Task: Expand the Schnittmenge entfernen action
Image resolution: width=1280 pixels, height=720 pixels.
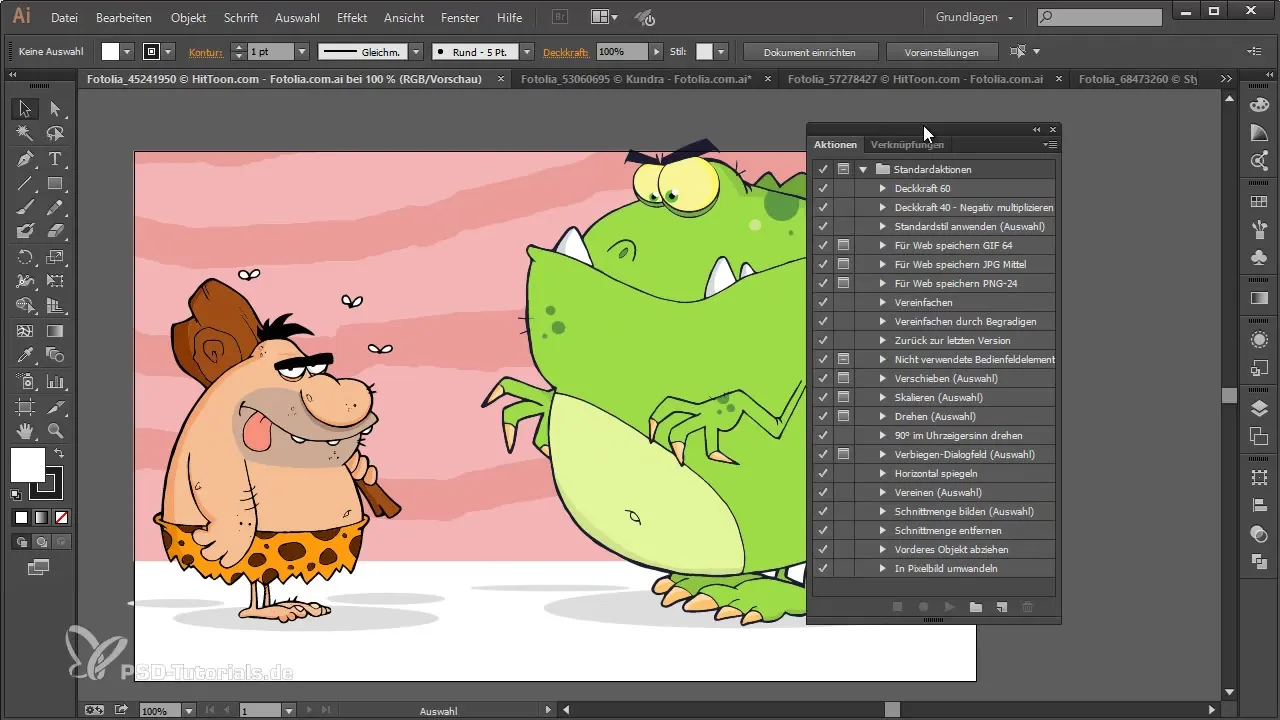Action: [883, 530]
